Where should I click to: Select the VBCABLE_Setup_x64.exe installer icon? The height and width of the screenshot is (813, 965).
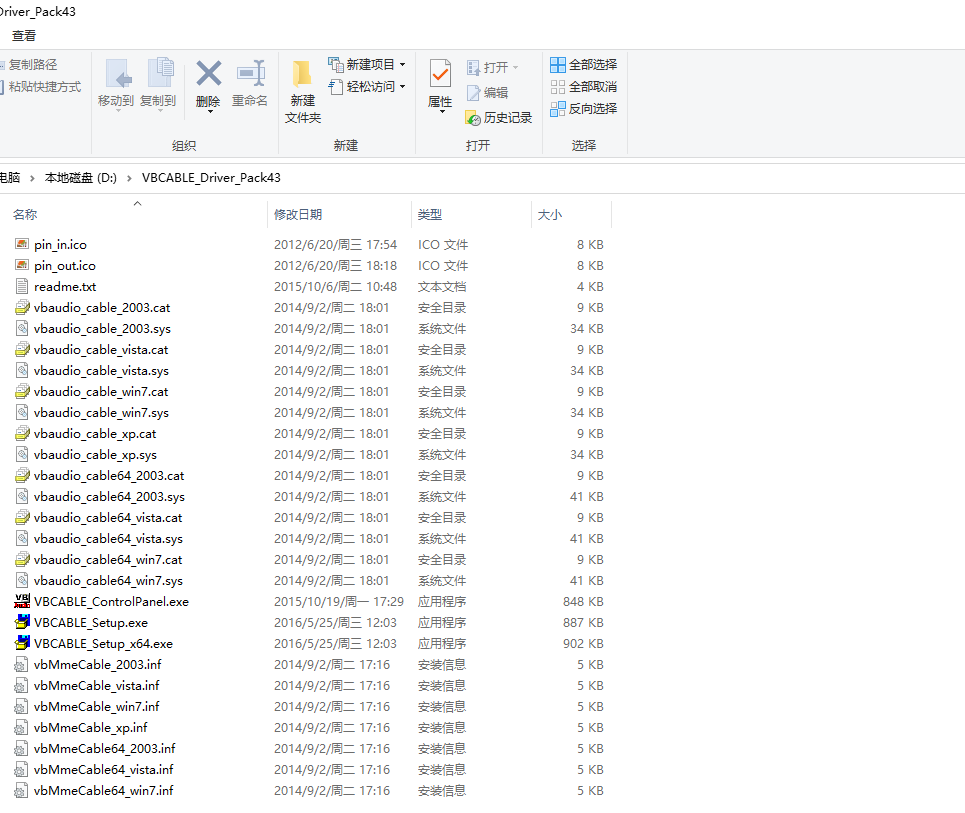pyautogui.click(x=22, y=643)
